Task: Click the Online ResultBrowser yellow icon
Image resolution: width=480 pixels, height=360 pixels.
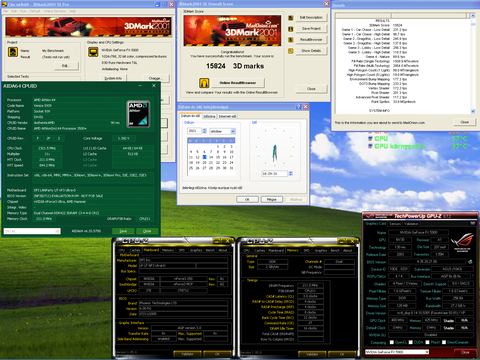Action: tap(204, 82)
